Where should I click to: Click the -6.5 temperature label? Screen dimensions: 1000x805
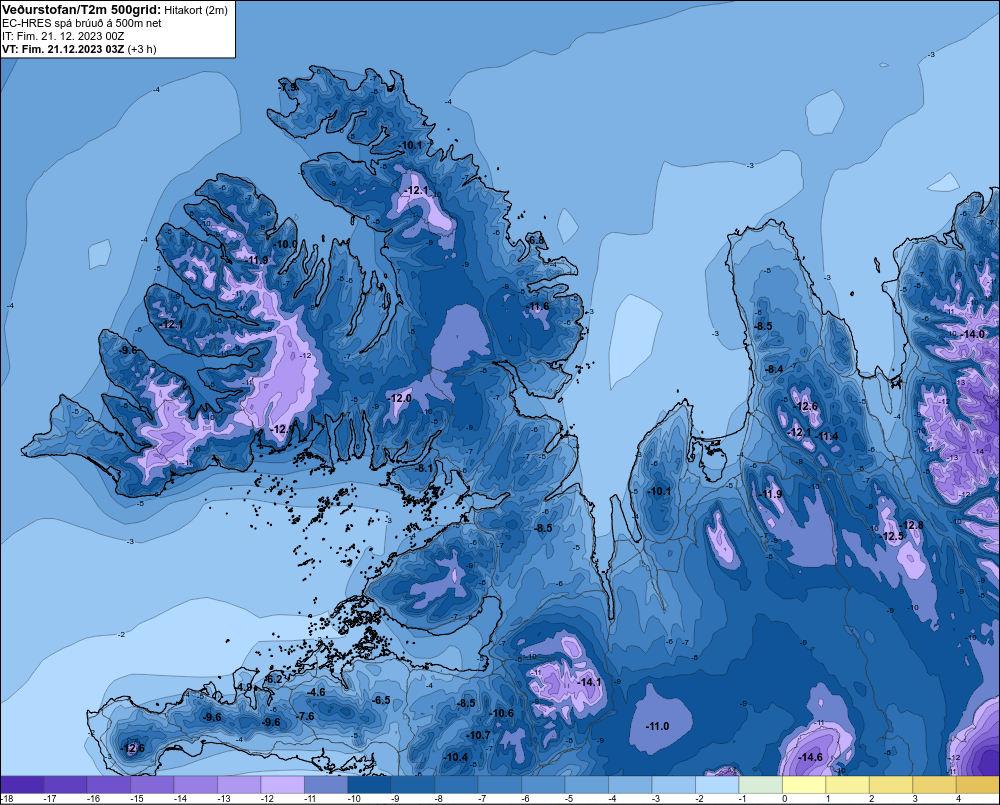381,700
